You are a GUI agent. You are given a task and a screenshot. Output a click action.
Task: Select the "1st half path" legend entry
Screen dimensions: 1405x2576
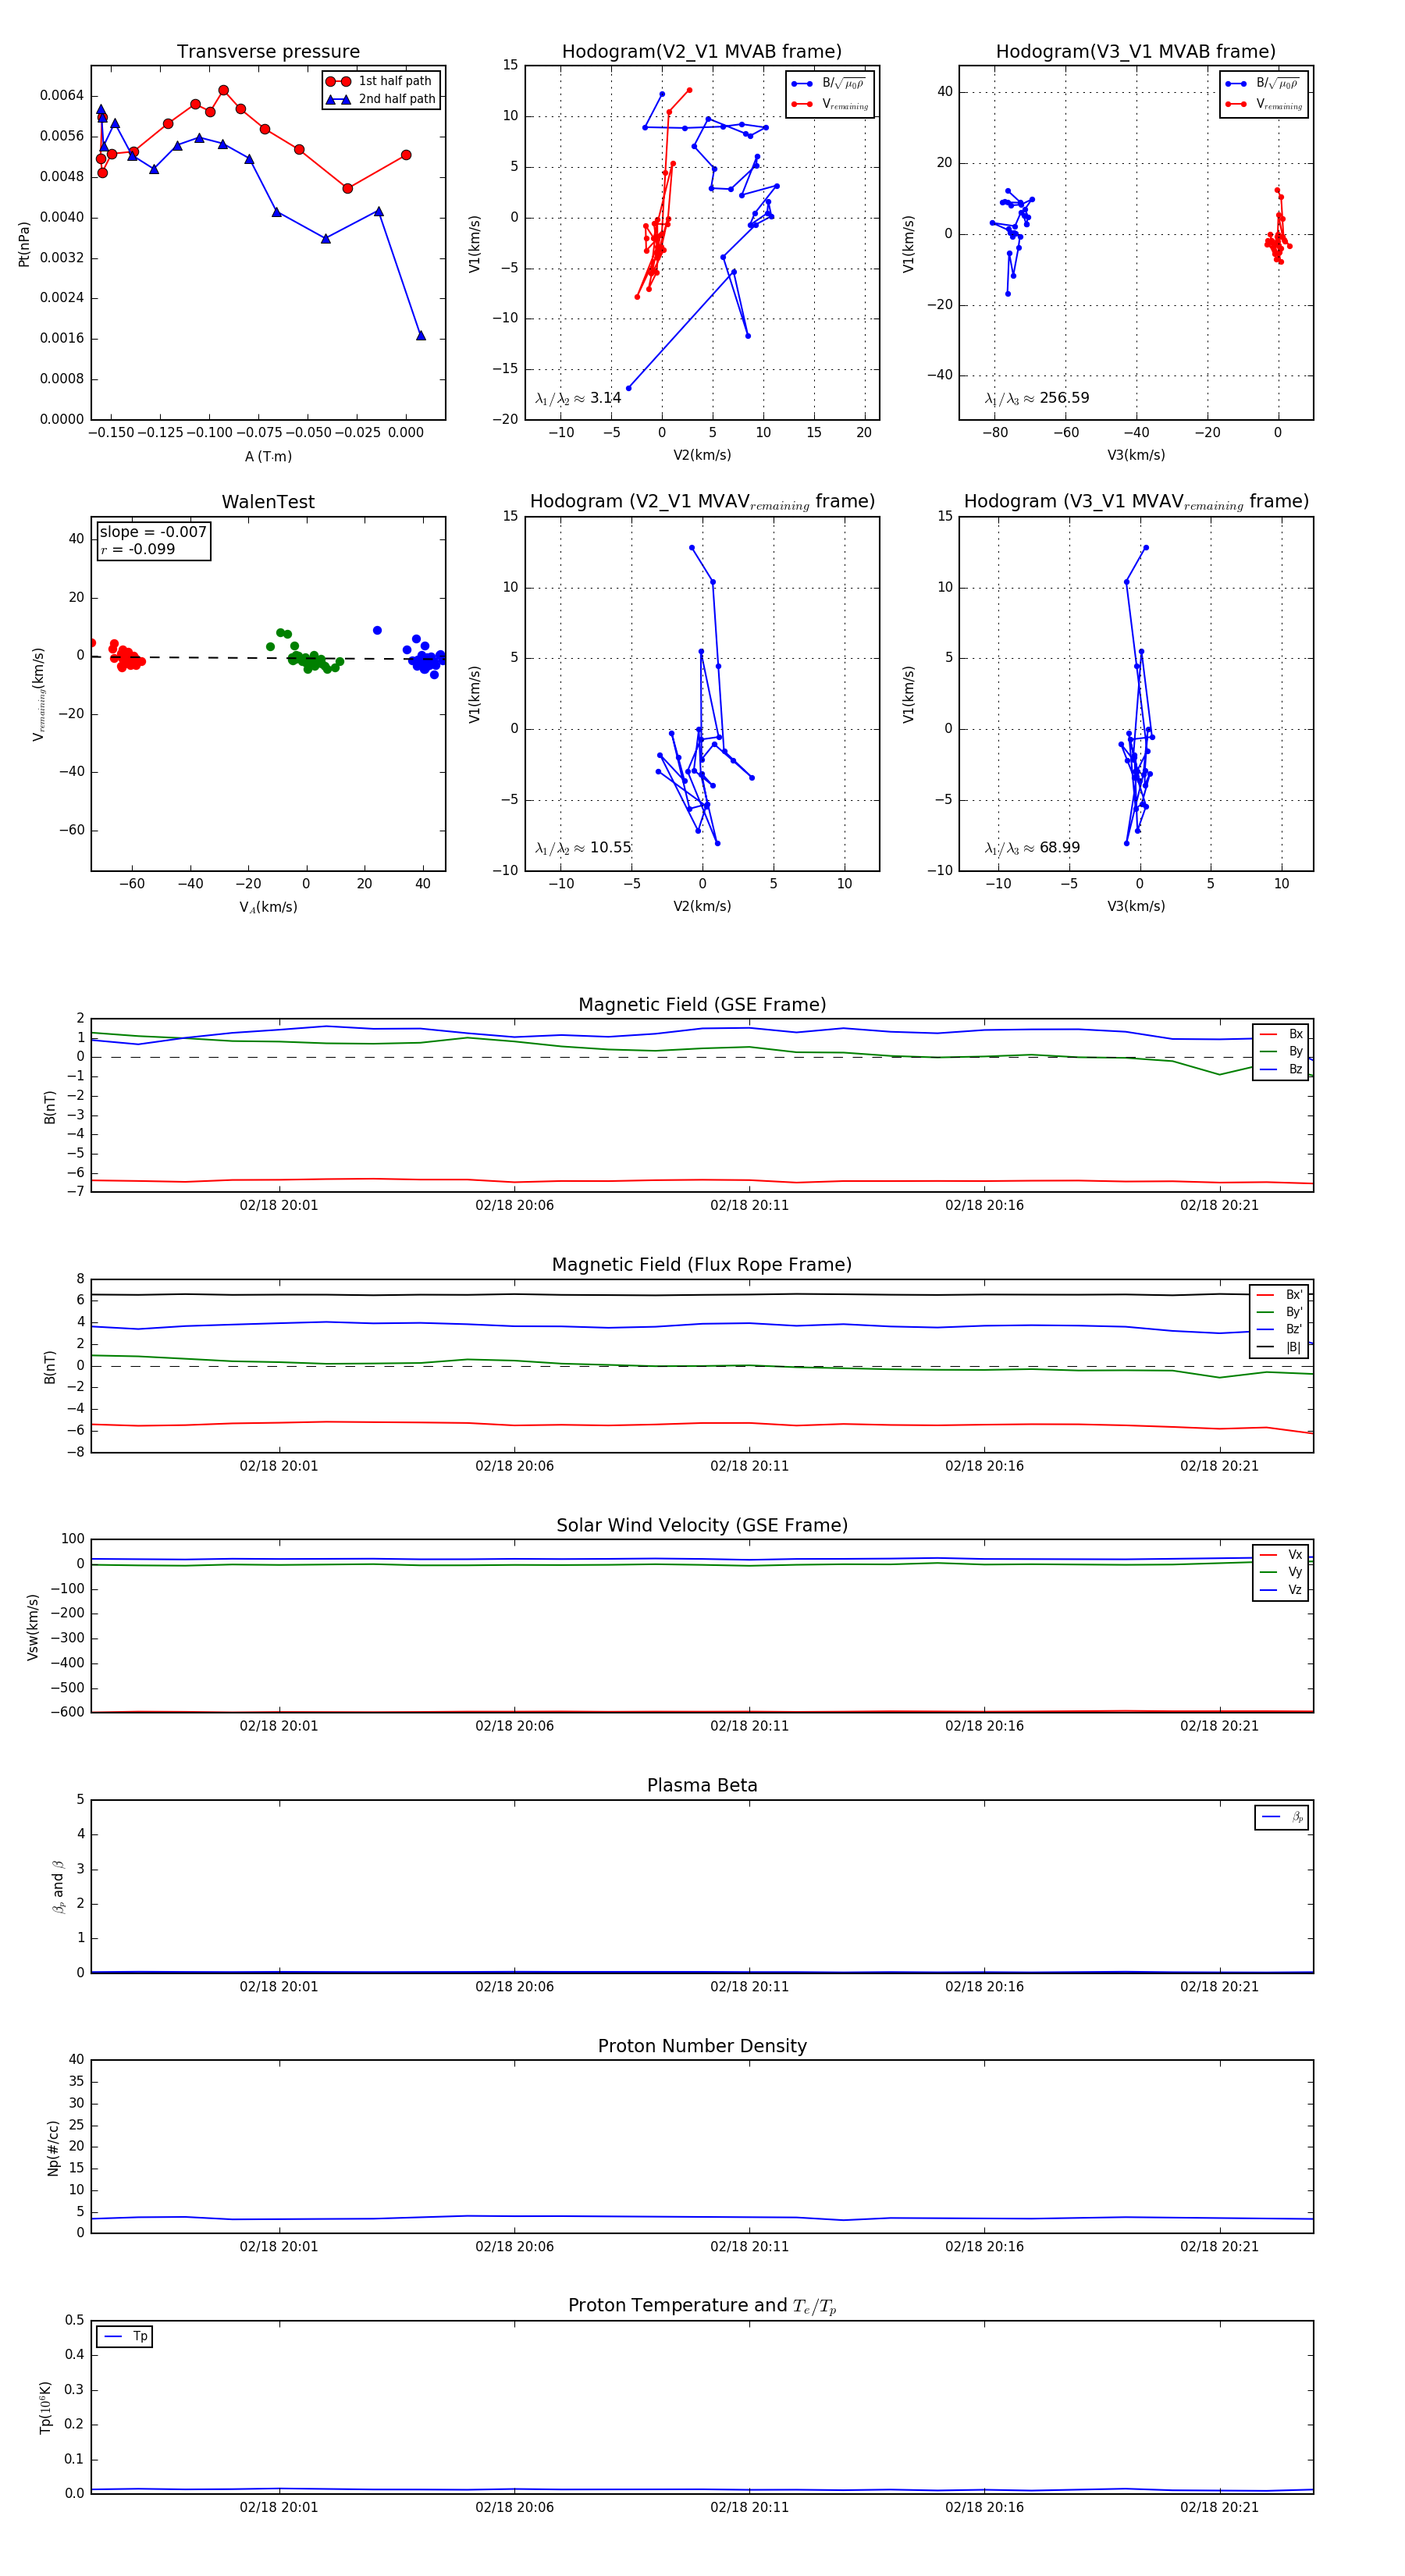(382, 81)
